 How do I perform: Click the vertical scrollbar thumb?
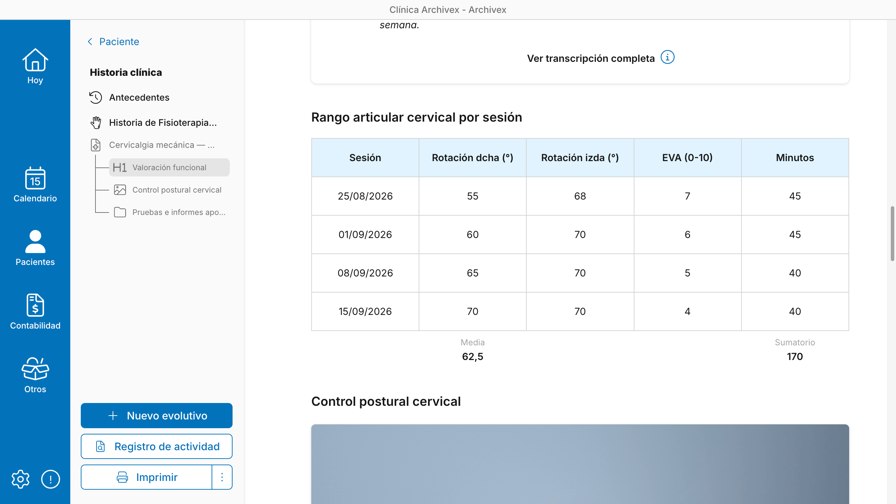[x=892, y=233]
